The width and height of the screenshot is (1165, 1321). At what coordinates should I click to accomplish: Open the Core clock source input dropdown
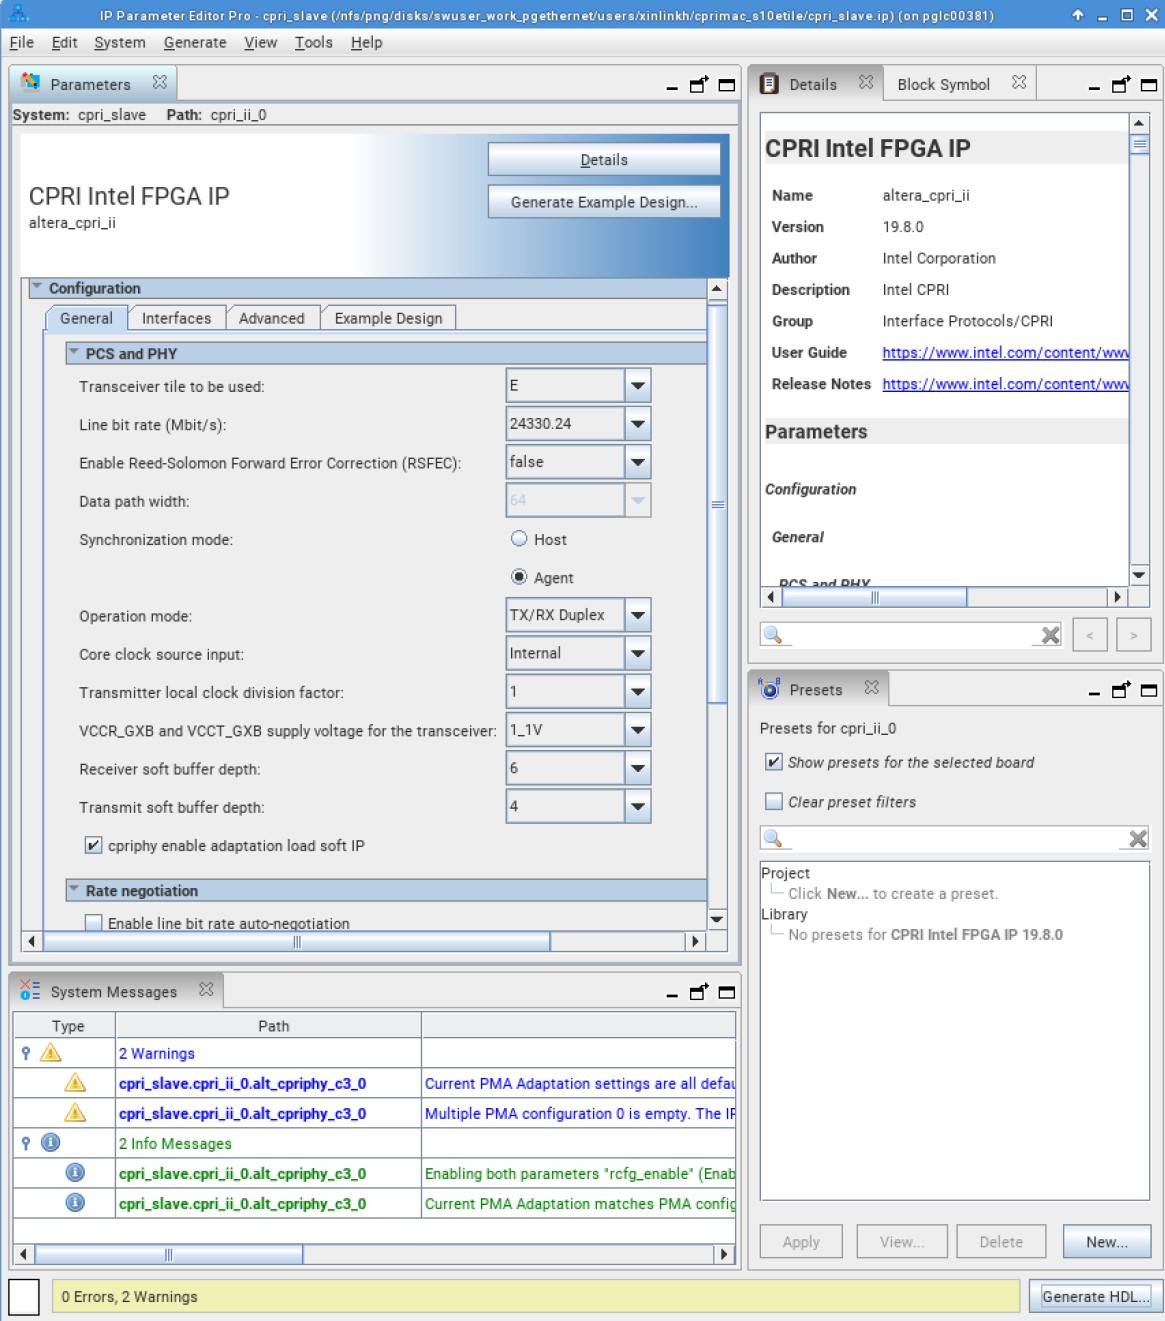coord(638,653)
